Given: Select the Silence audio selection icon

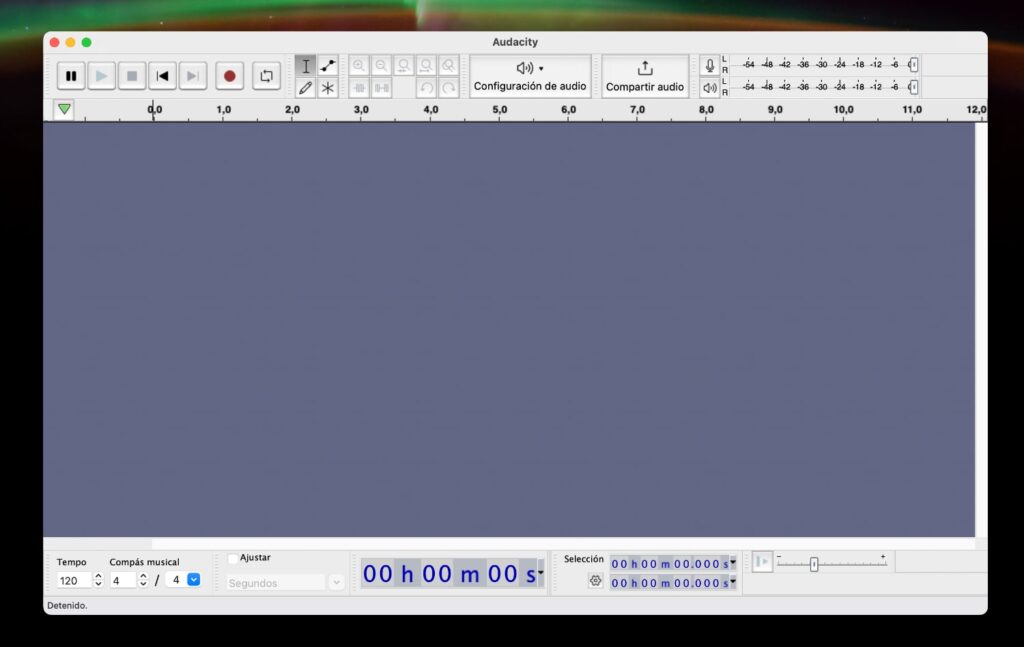Looking at the screenshot, I should [x=381, y=88].
